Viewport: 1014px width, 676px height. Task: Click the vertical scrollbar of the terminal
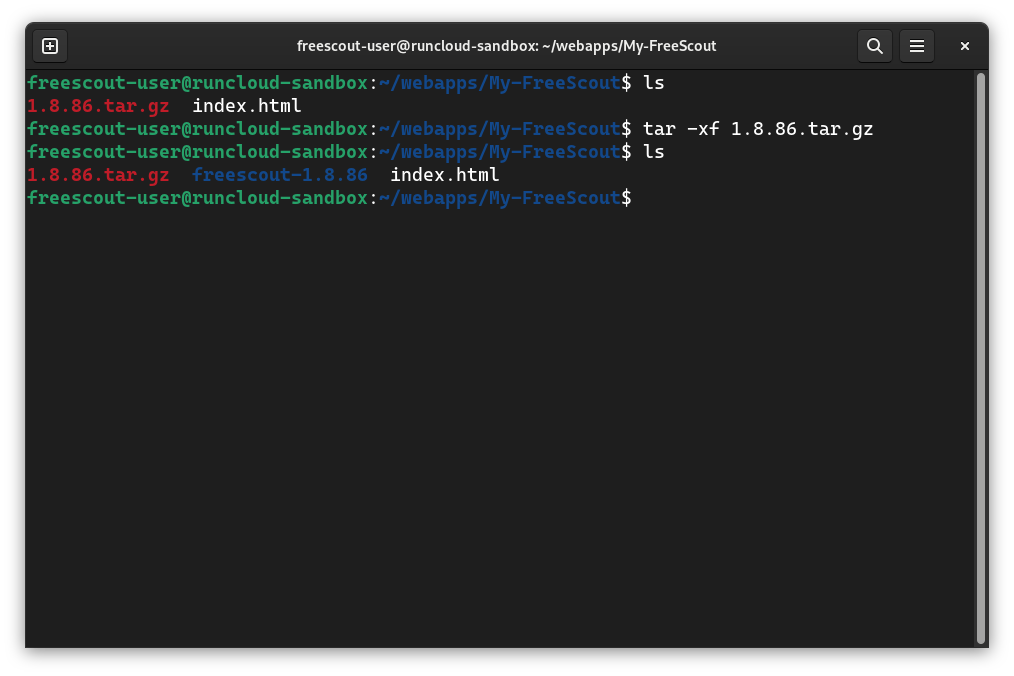coord(980,359)
